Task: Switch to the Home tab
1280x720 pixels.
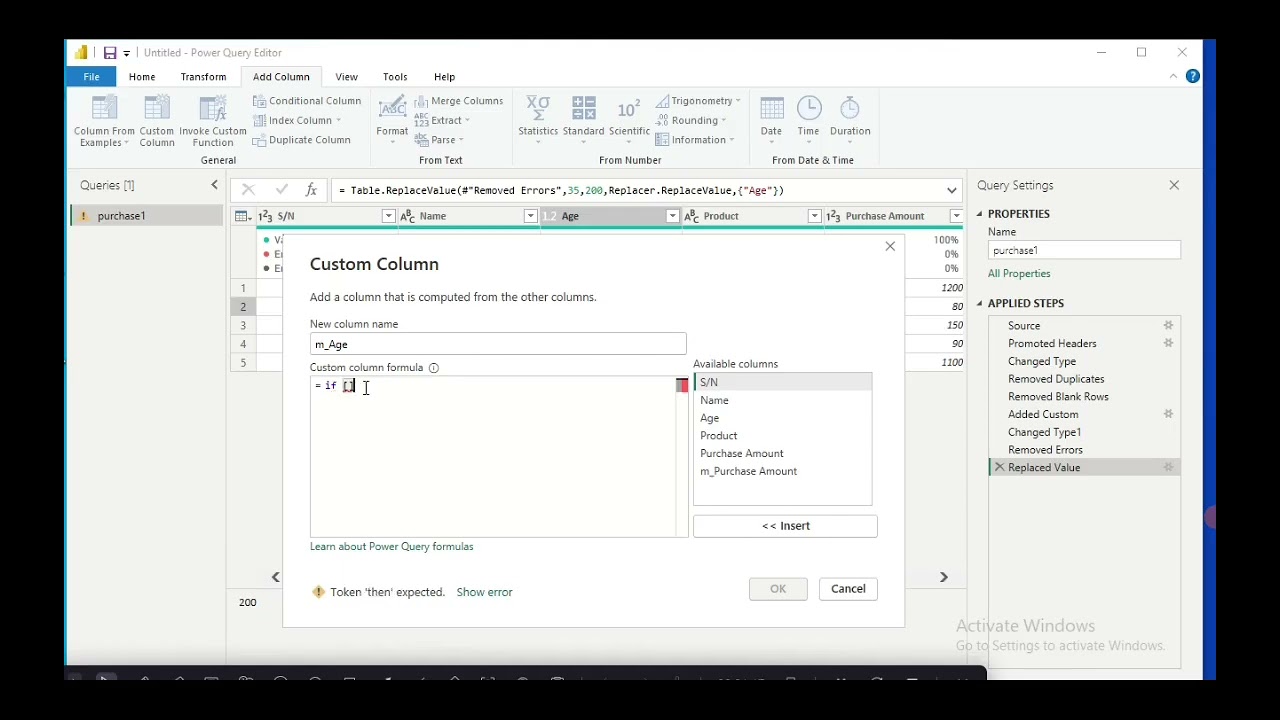Action: [142, 77]
